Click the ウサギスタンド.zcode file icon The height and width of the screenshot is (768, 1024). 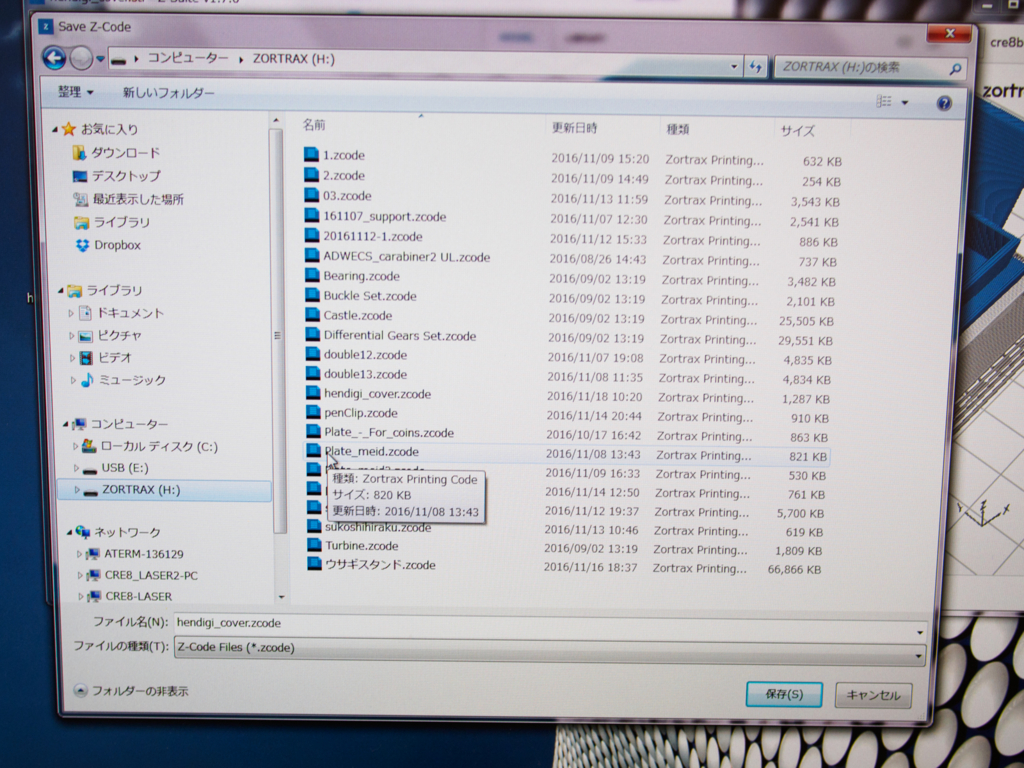click(315, 564)
